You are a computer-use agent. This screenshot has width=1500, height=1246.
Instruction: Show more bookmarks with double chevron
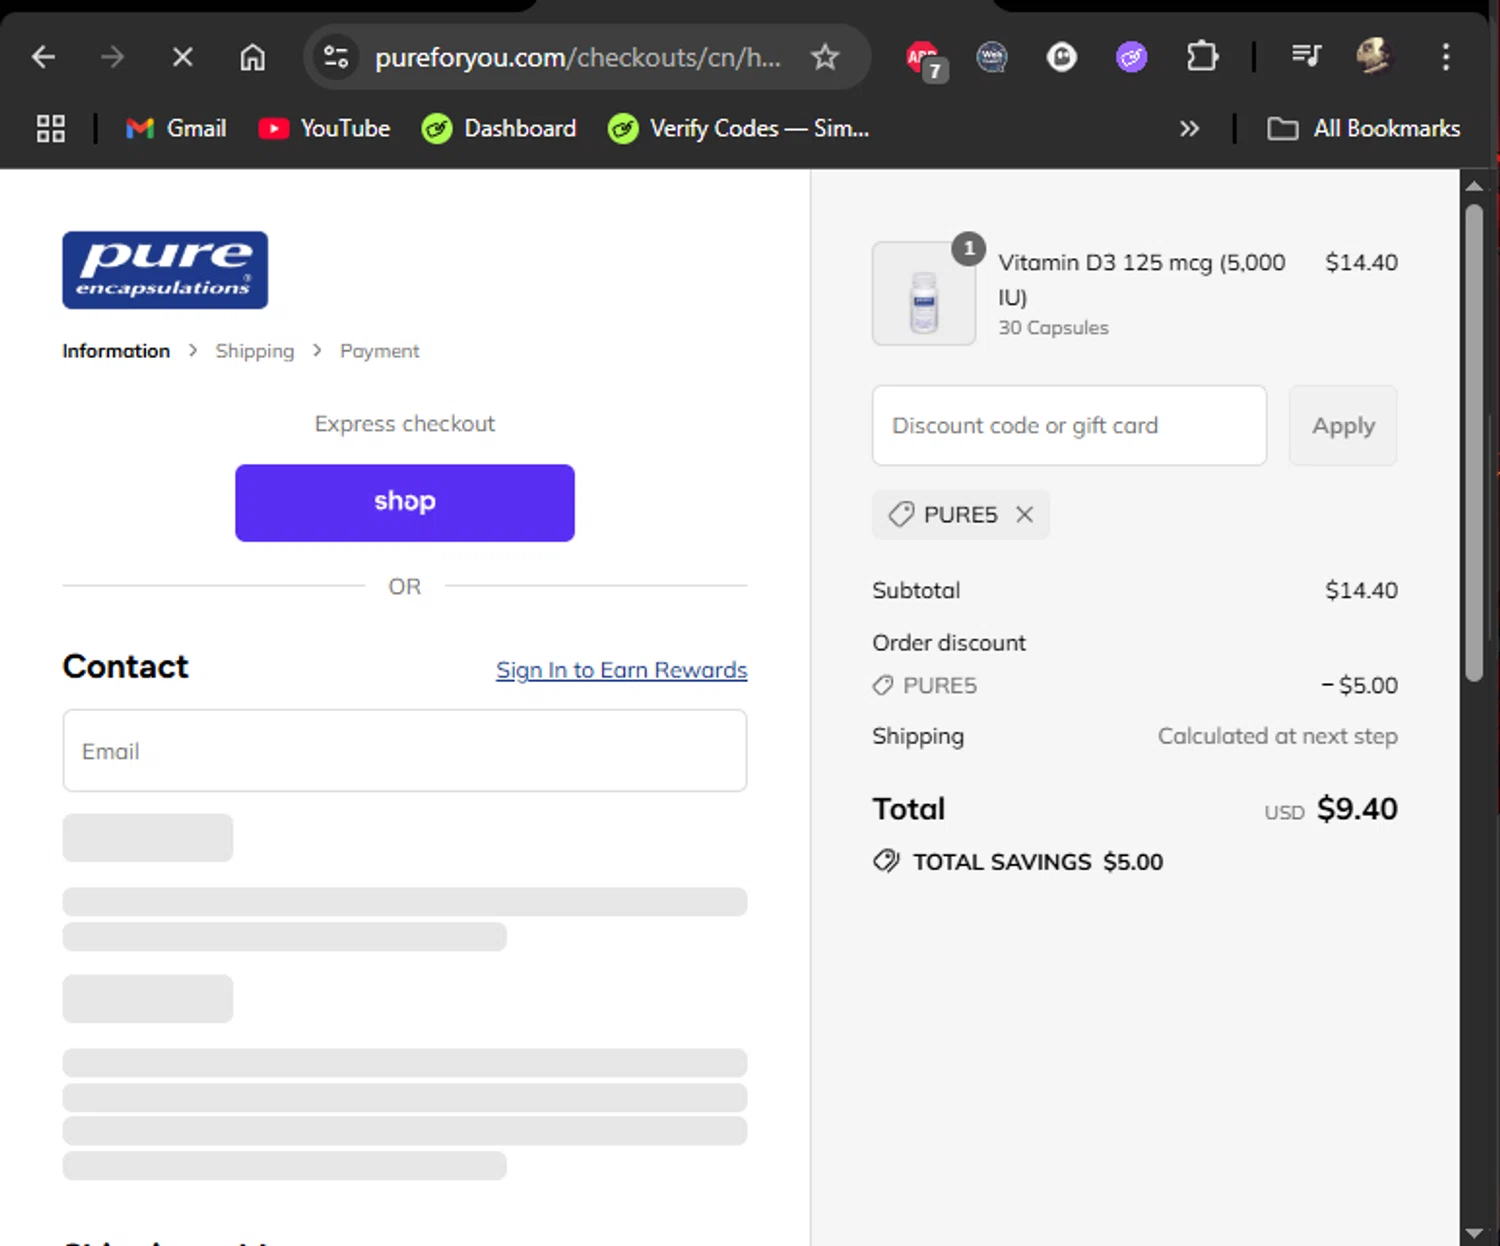point(1189,128)
